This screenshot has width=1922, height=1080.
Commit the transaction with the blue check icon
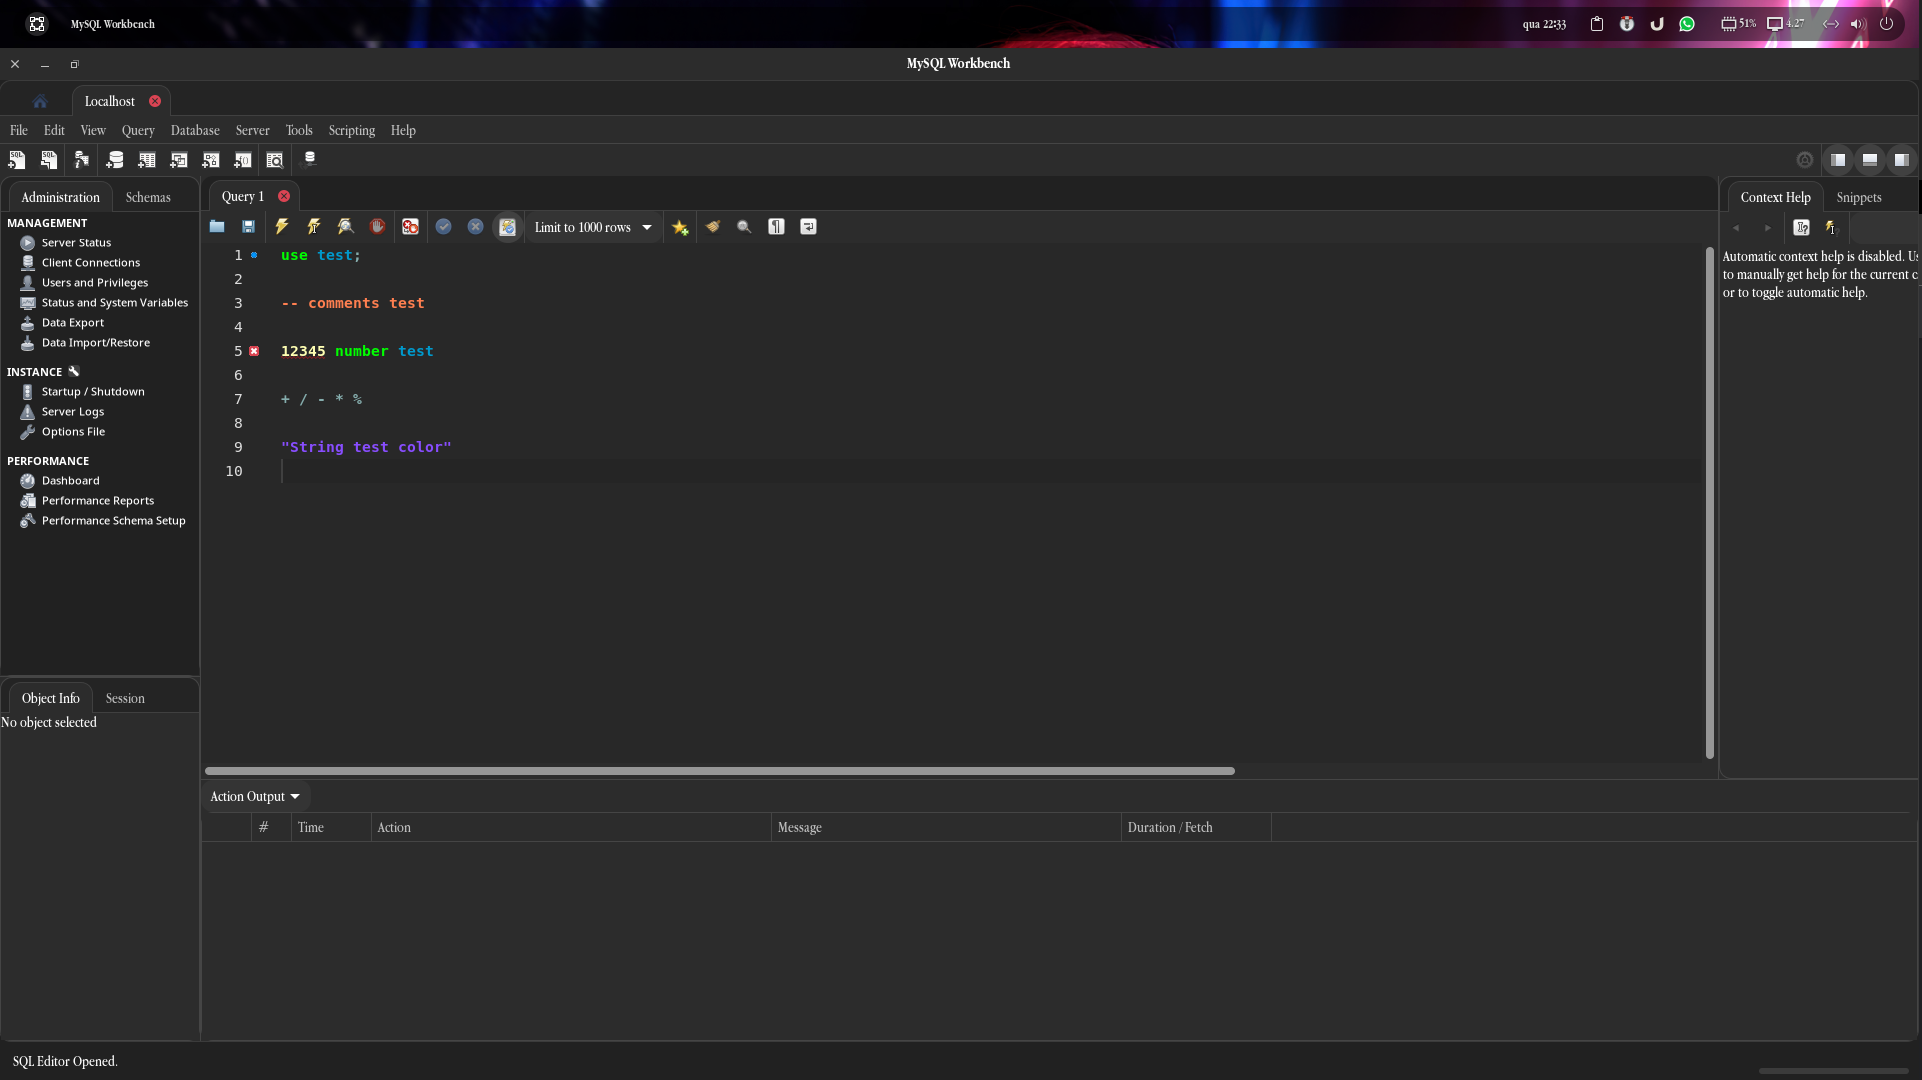point(443,227)
